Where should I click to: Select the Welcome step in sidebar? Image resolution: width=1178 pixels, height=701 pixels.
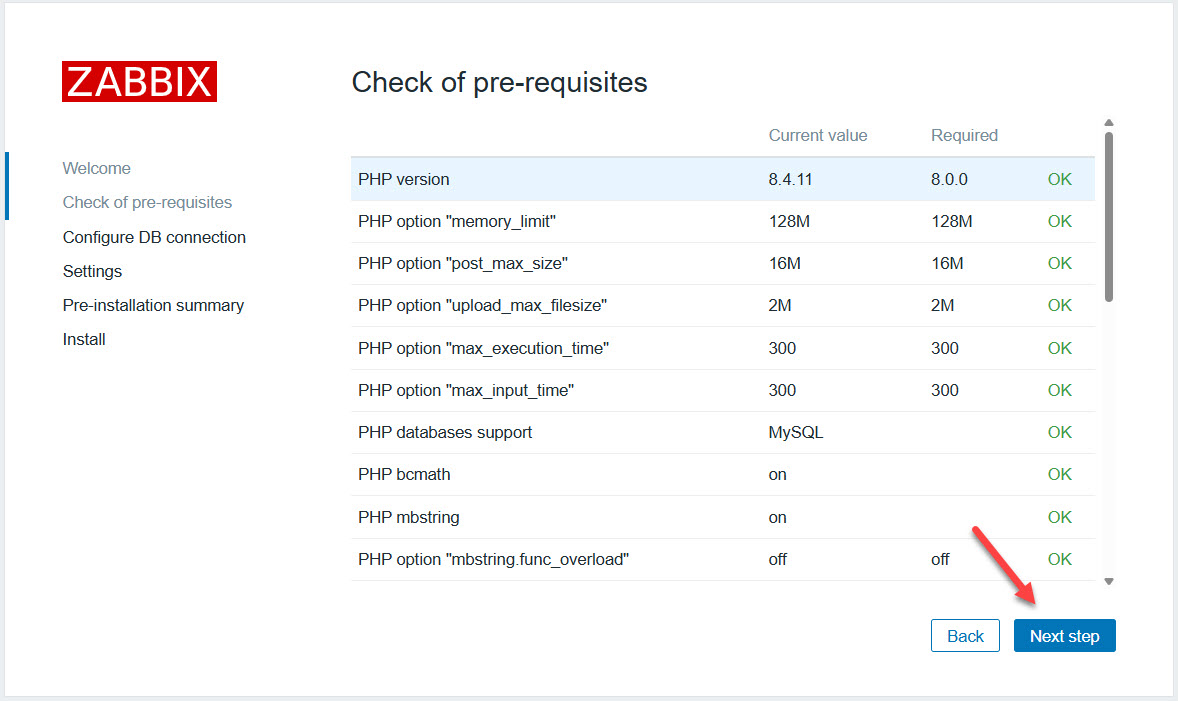[x=96, y=168]
